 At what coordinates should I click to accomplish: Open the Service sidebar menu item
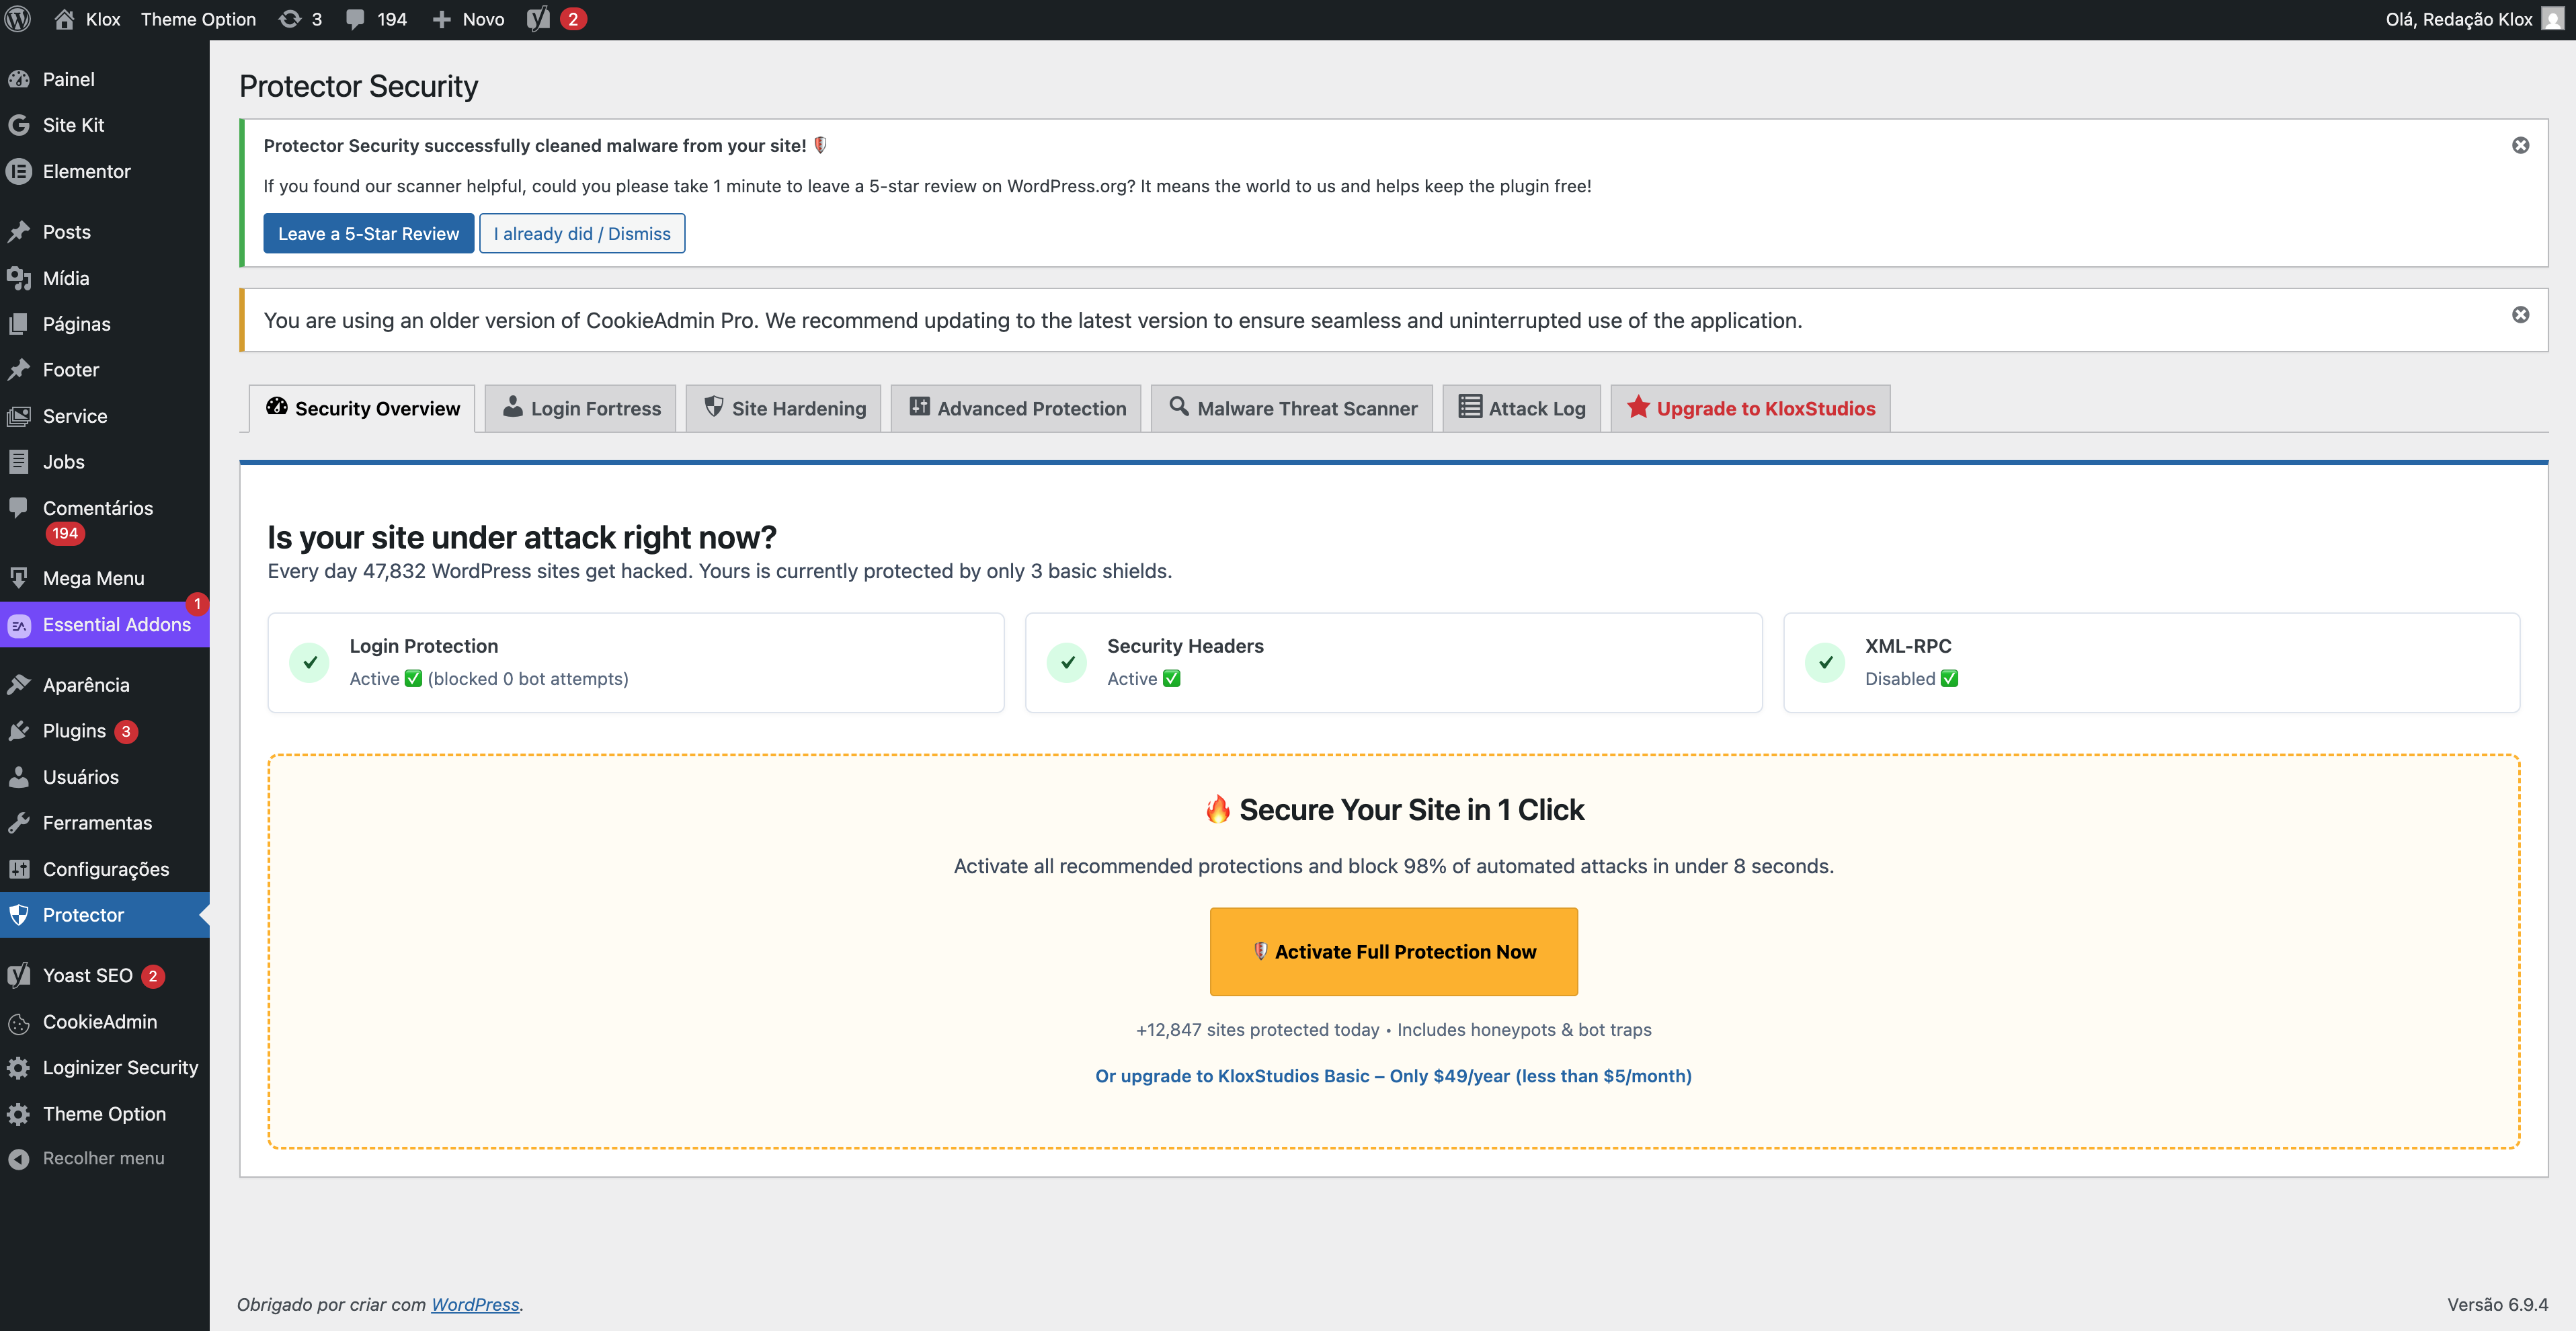coord(105,416)
